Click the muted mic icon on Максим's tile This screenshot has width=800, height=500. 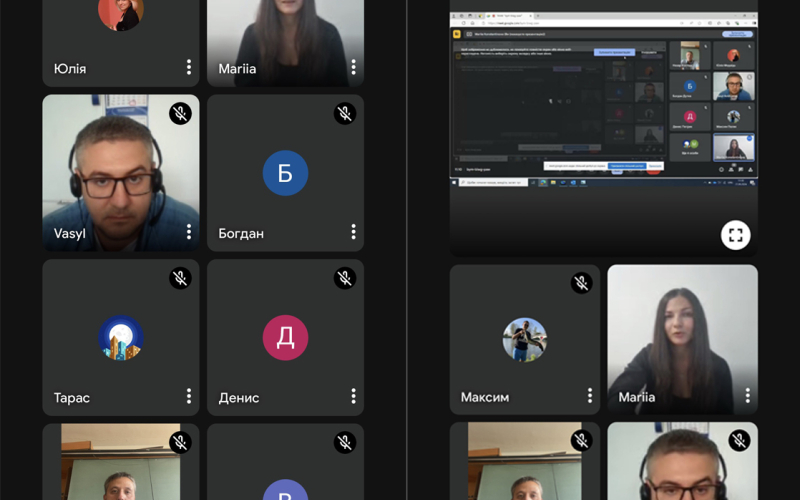coord(581,283)
